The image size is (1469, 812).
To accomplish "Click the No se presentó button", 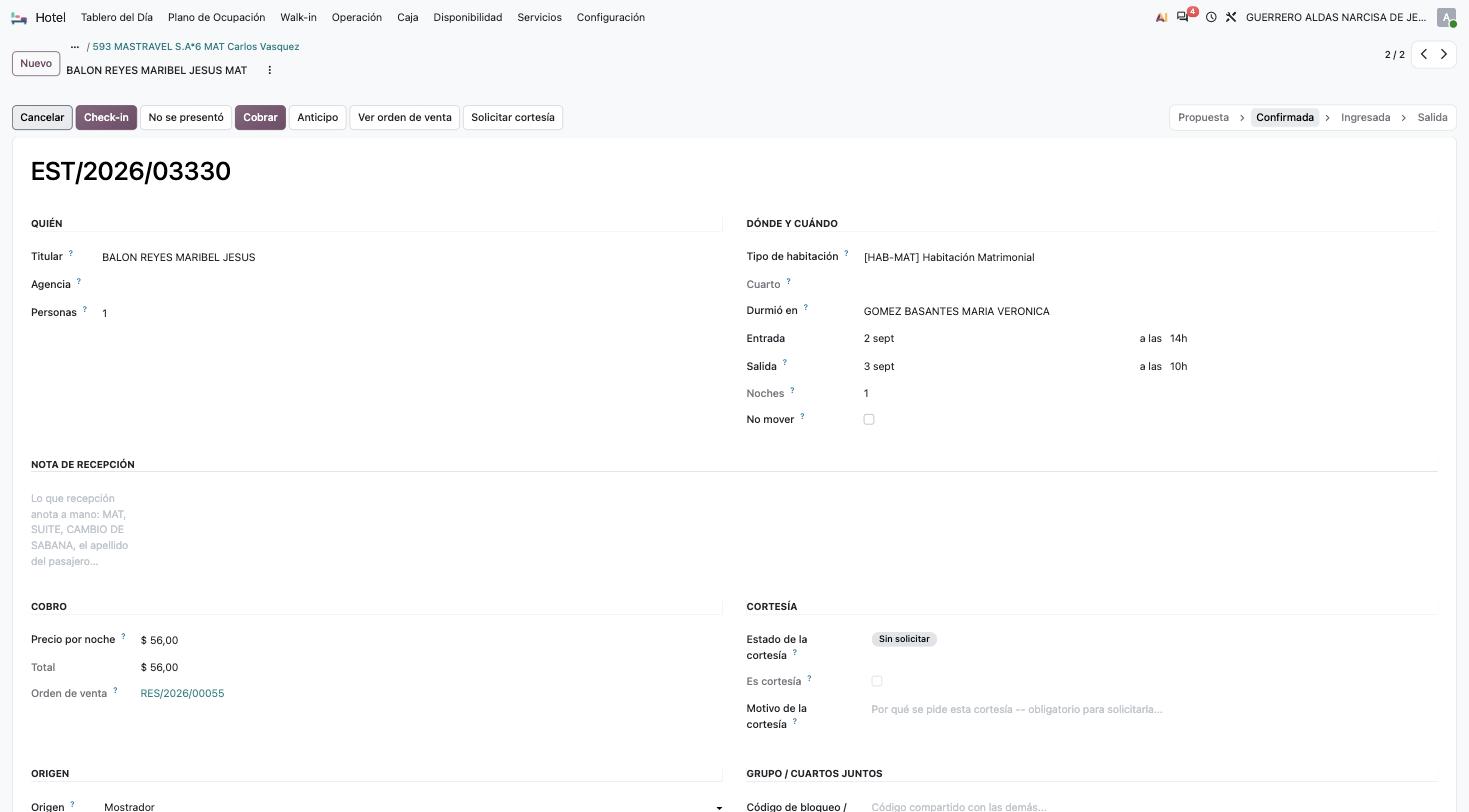I will point(186,118).
